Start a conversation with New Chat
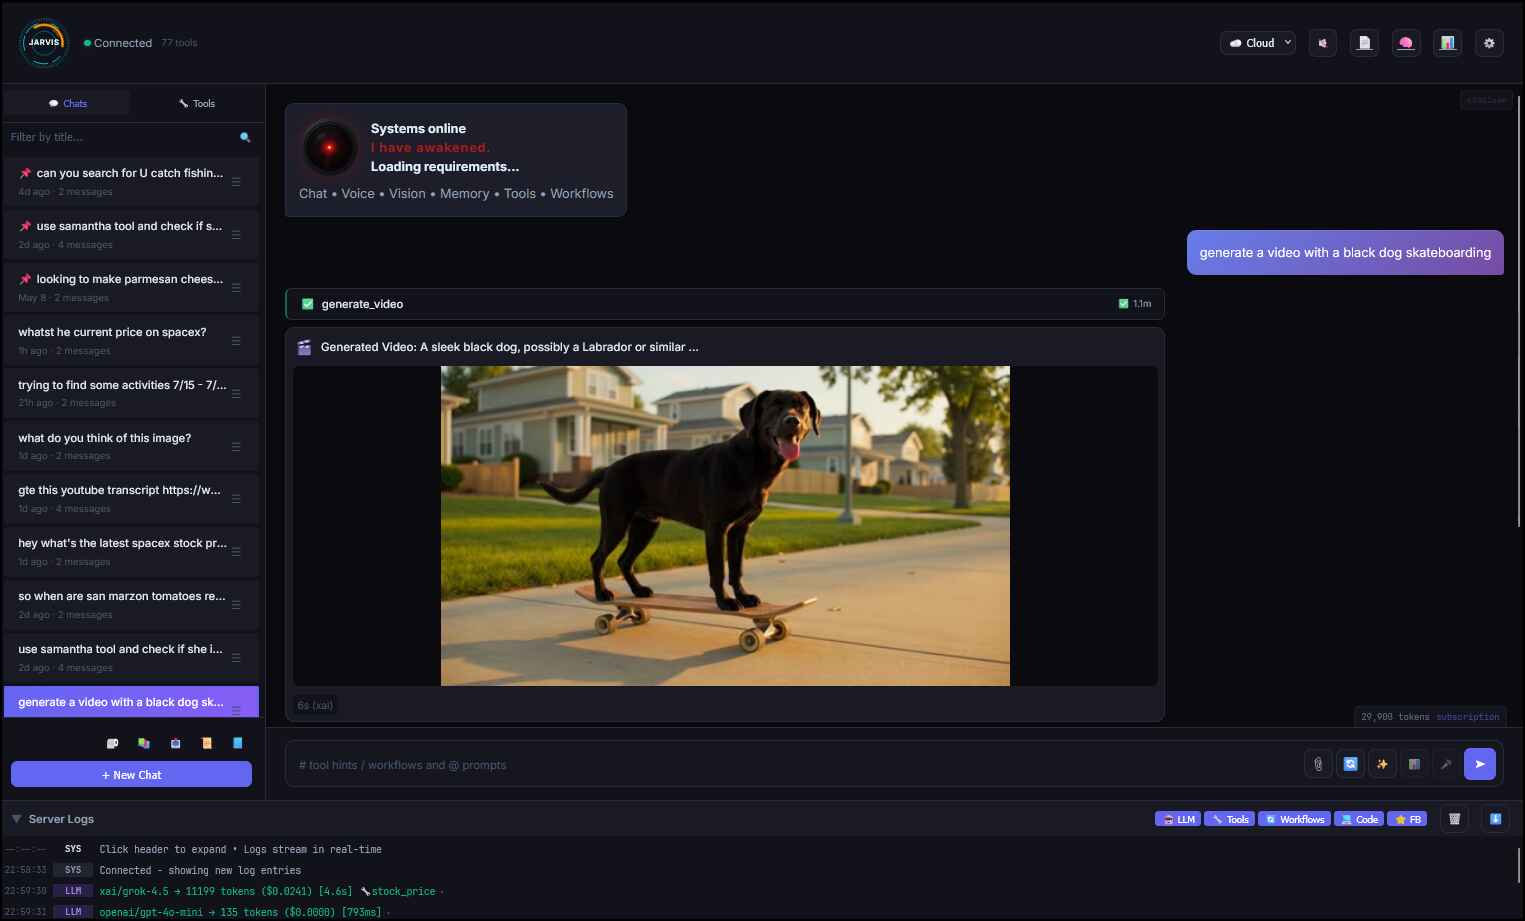 click(x=131, y=774)
